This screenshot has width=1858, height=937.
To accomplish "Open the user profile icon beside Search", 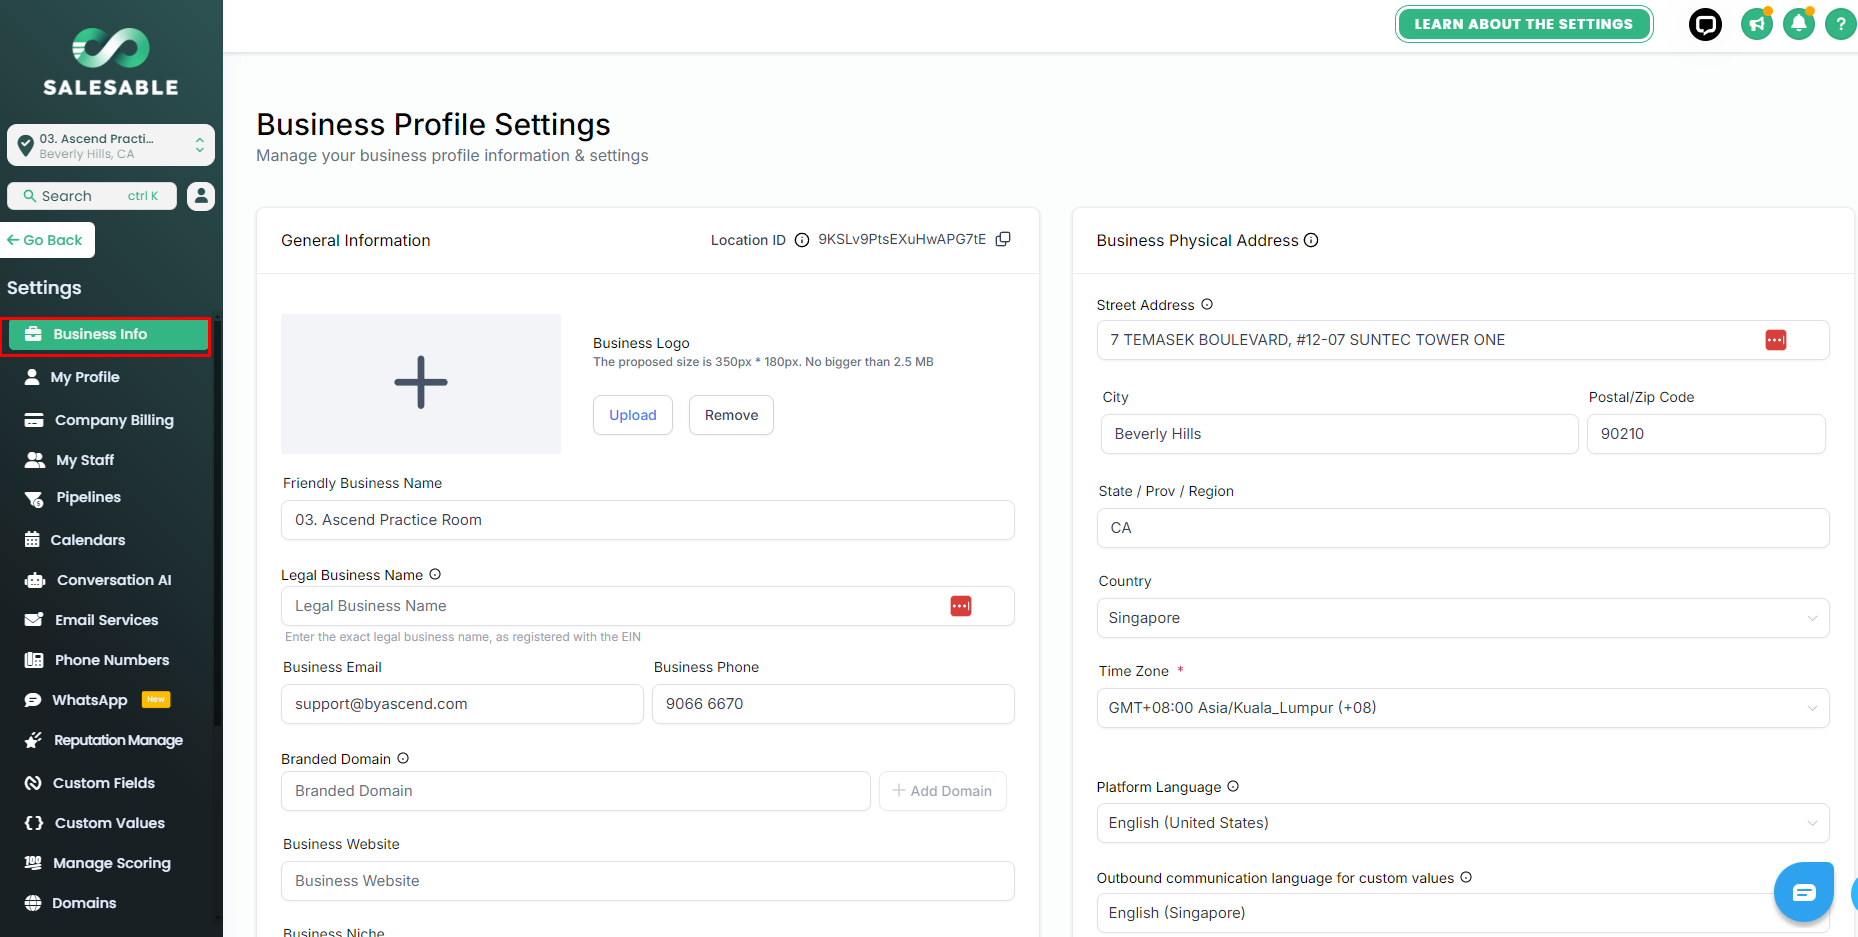I will pyautogui.click(x=201, y=196).
